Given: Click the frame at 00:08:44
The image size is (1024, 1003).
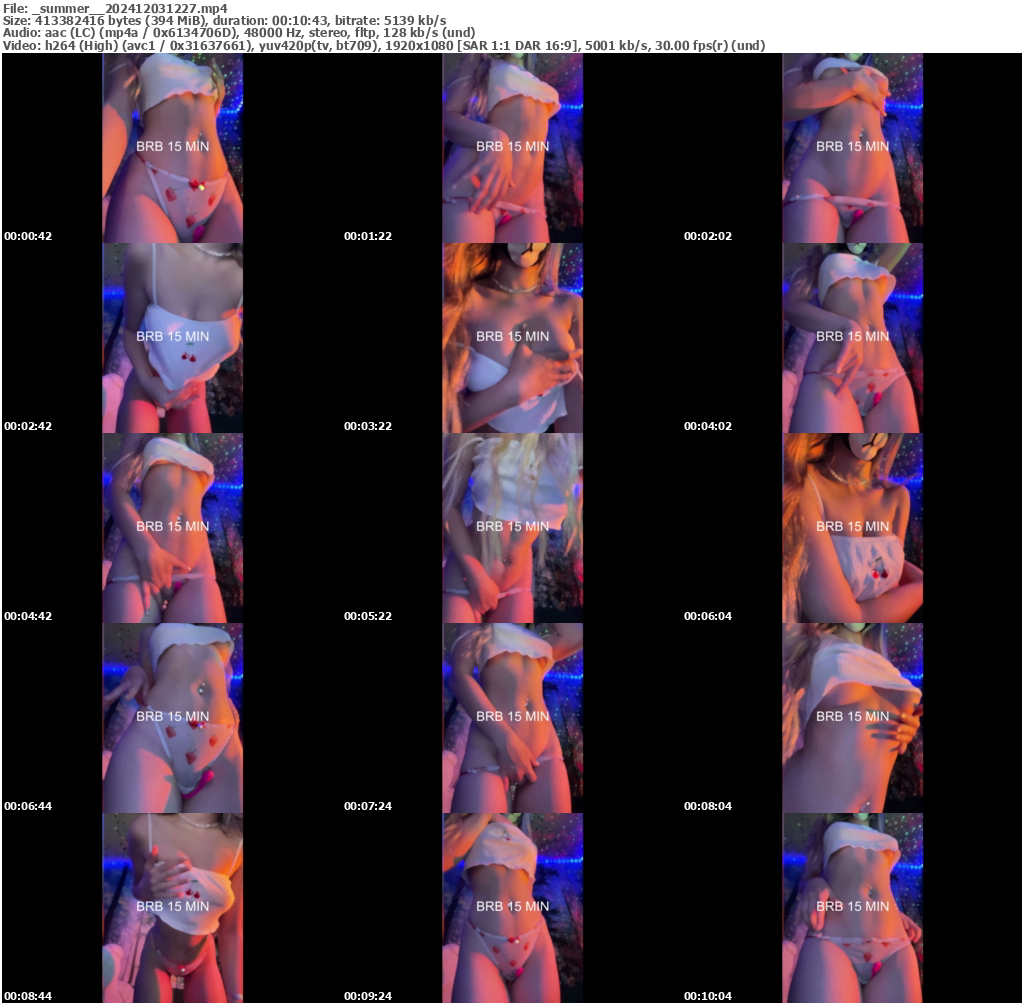Looking at the screenshot, I should point(172,907).
